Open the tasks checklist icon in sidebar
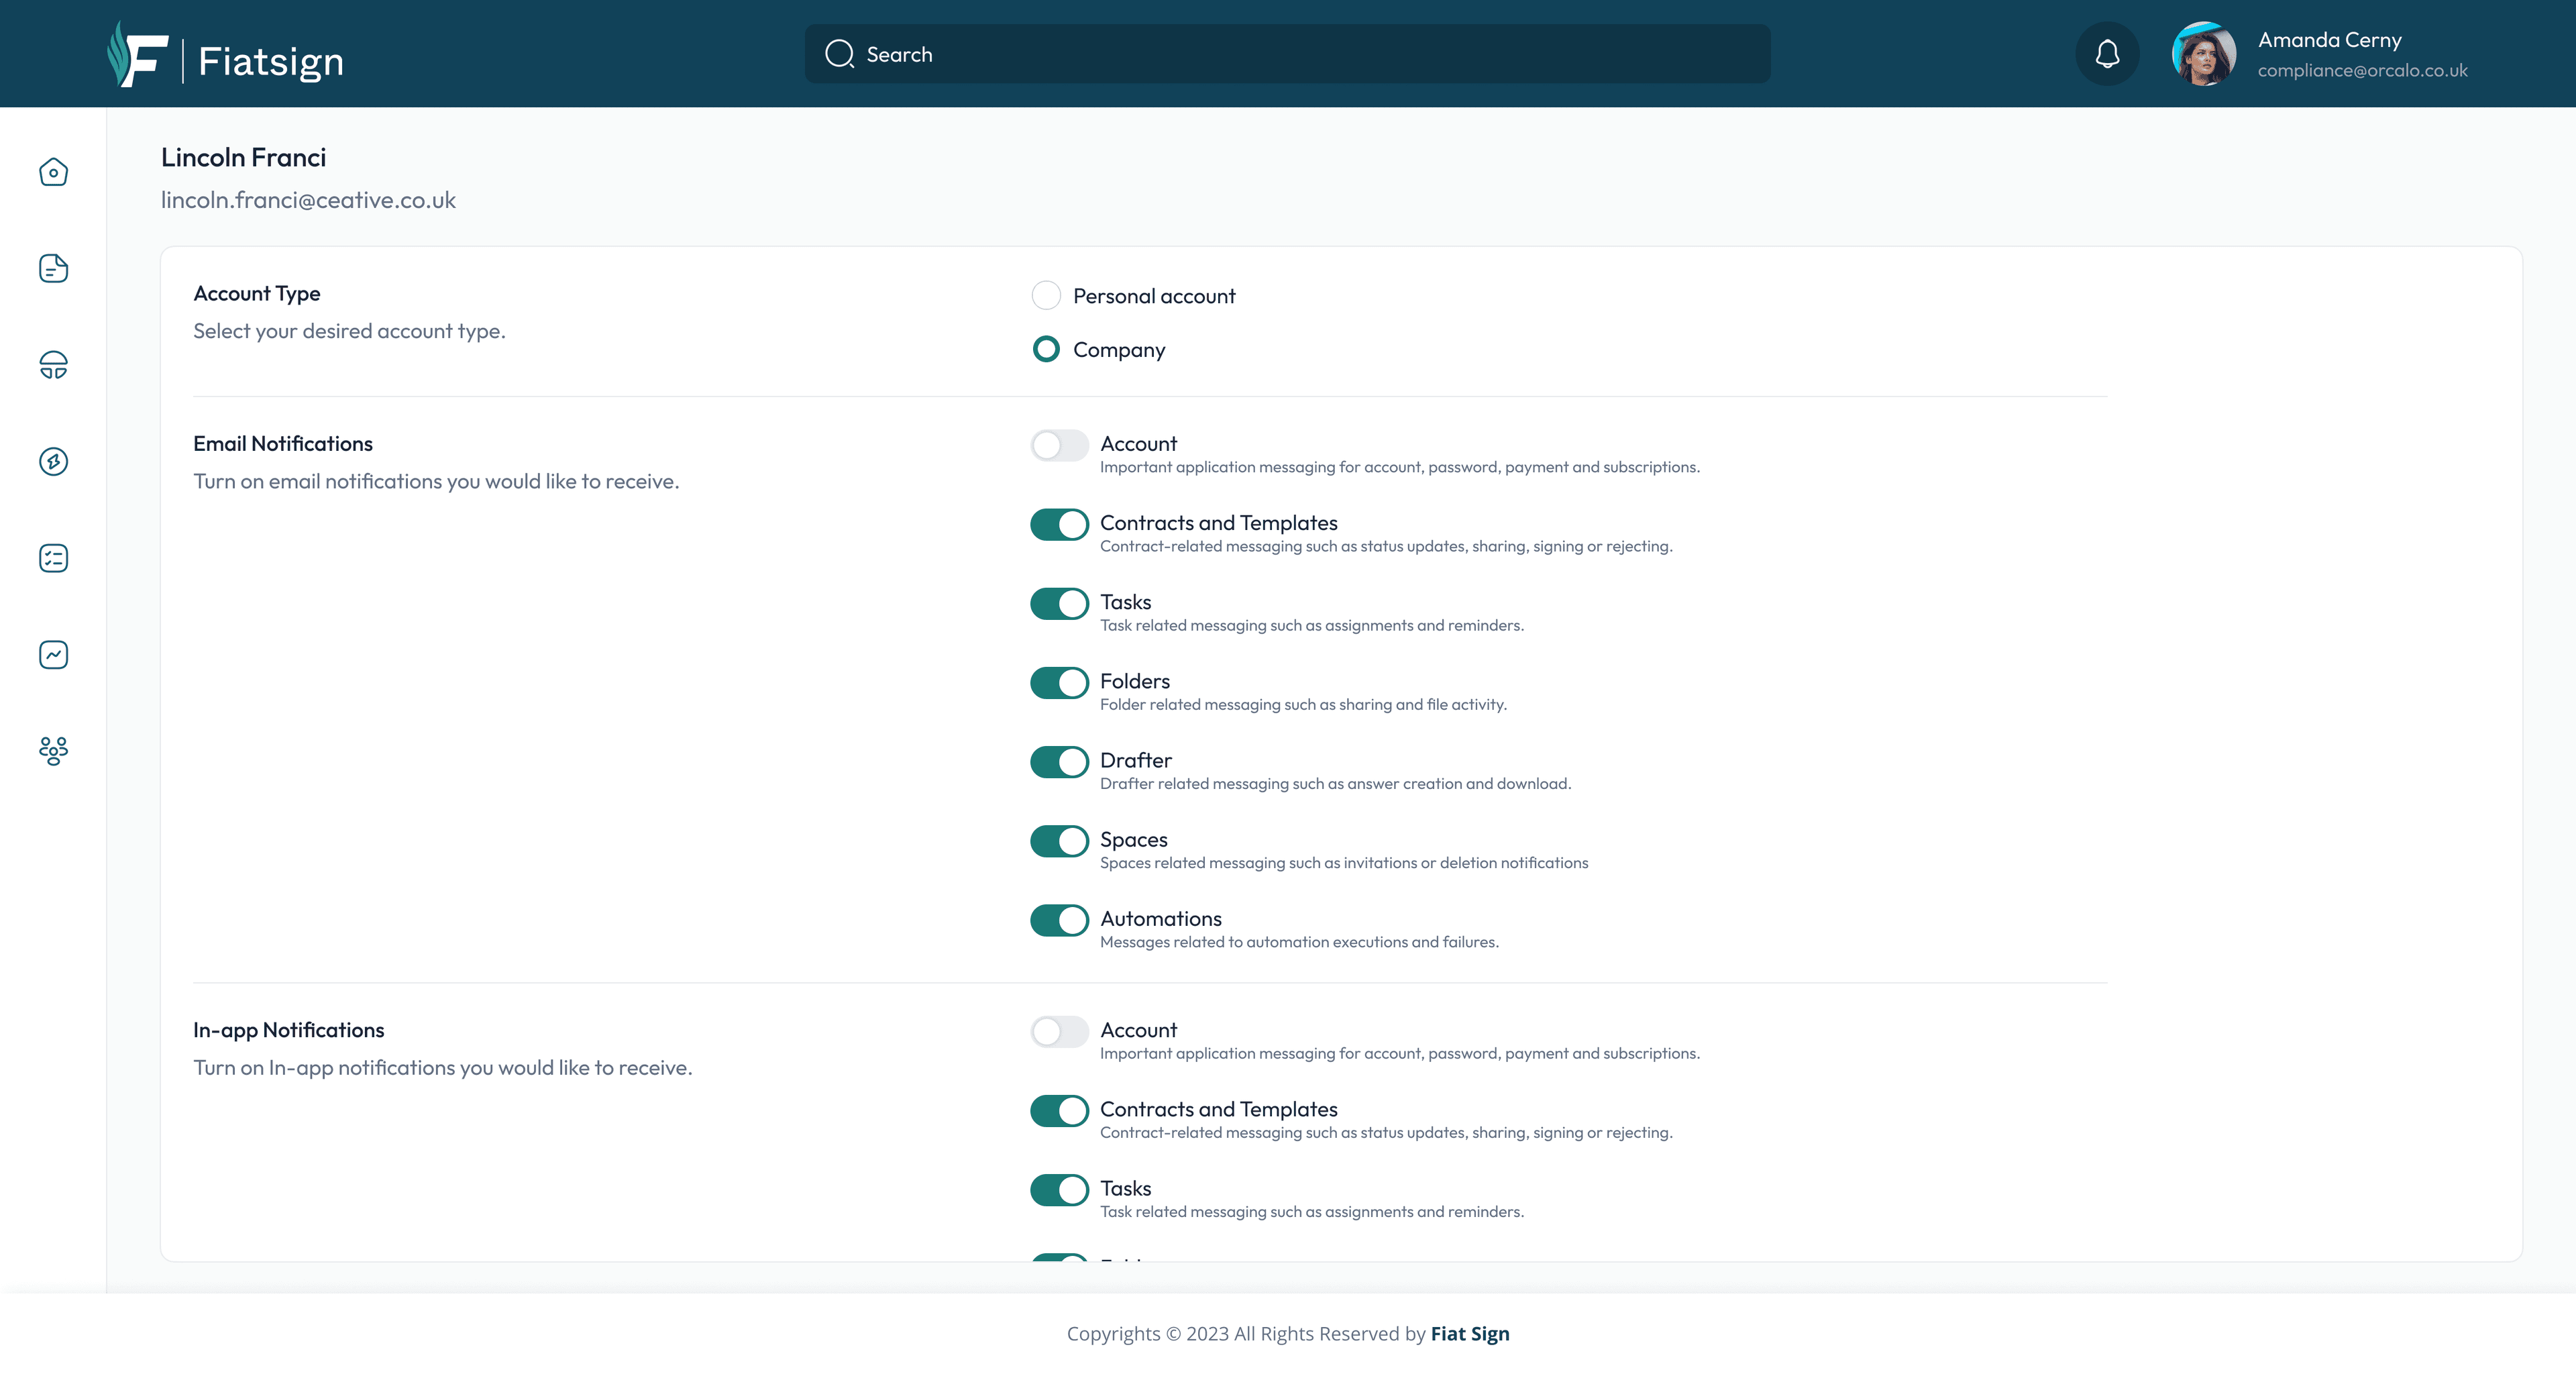 53,558
